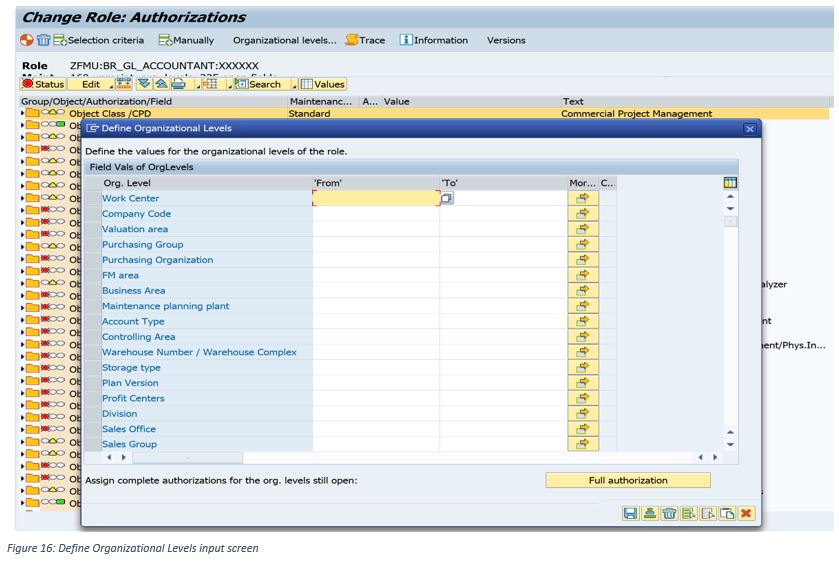This screenshot has height=561, width=839.
Task: Click multiple selection arrow for Company Code
Action: [x=583, y=214]
